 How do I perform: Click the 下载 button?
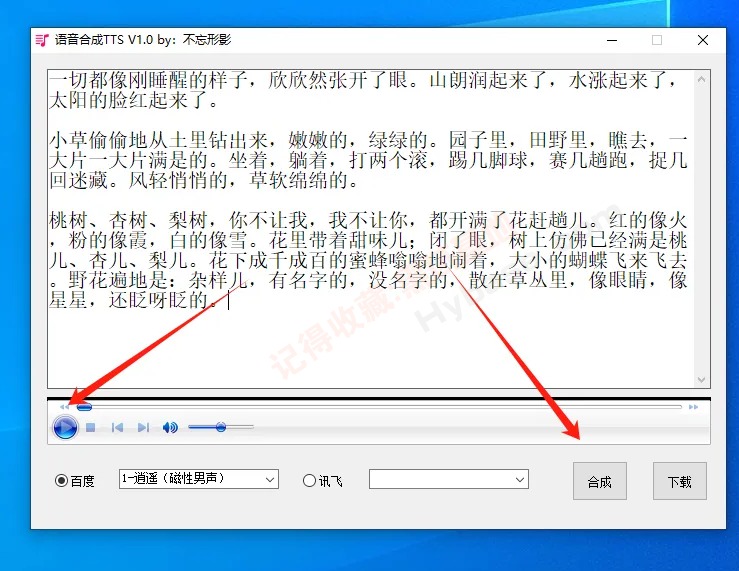pos(680,481)
